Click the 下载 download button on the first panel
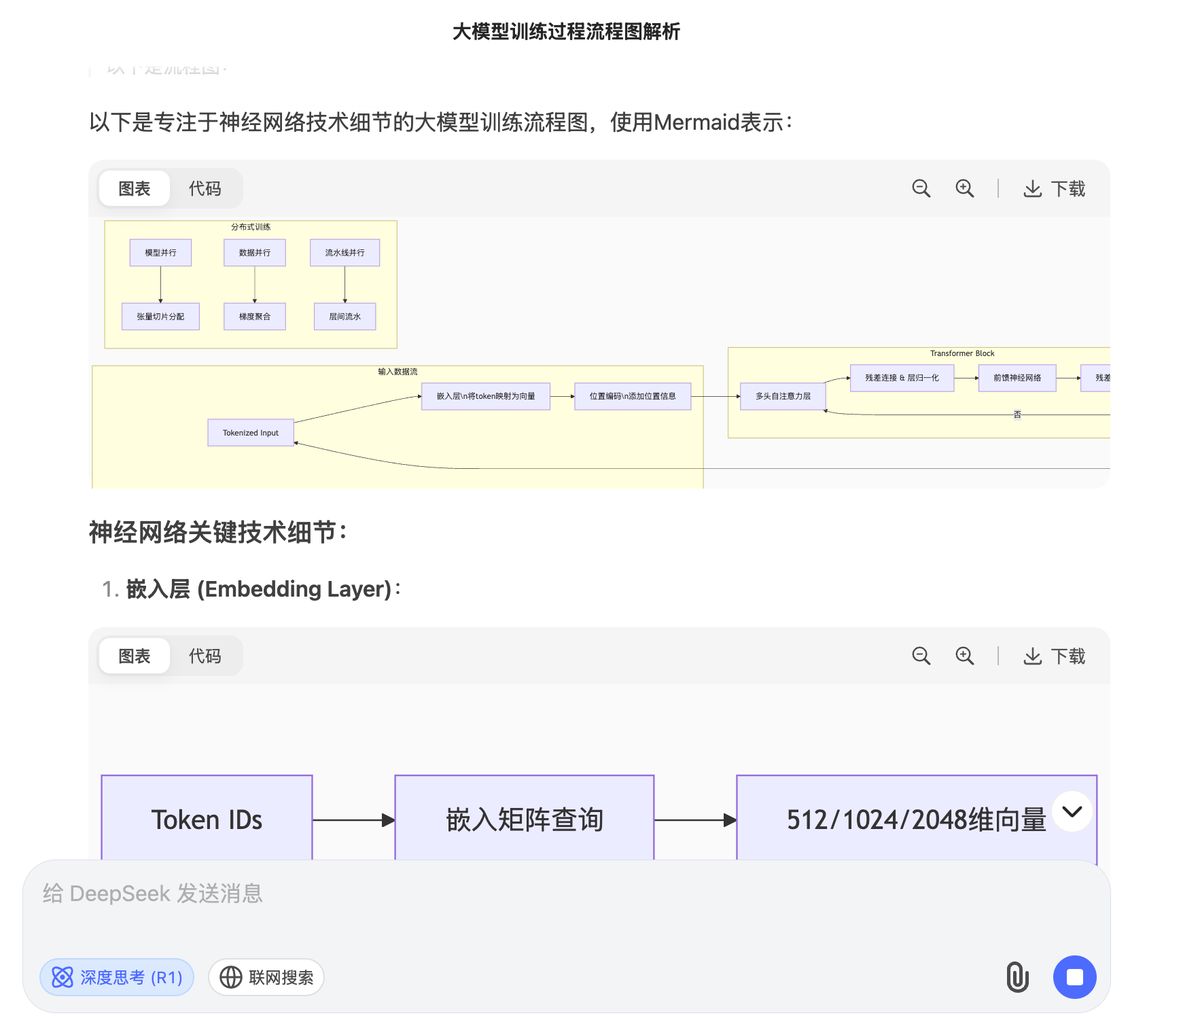Image resolution: width=1200 pixels, height=1022 pixels. point(1054,188)
